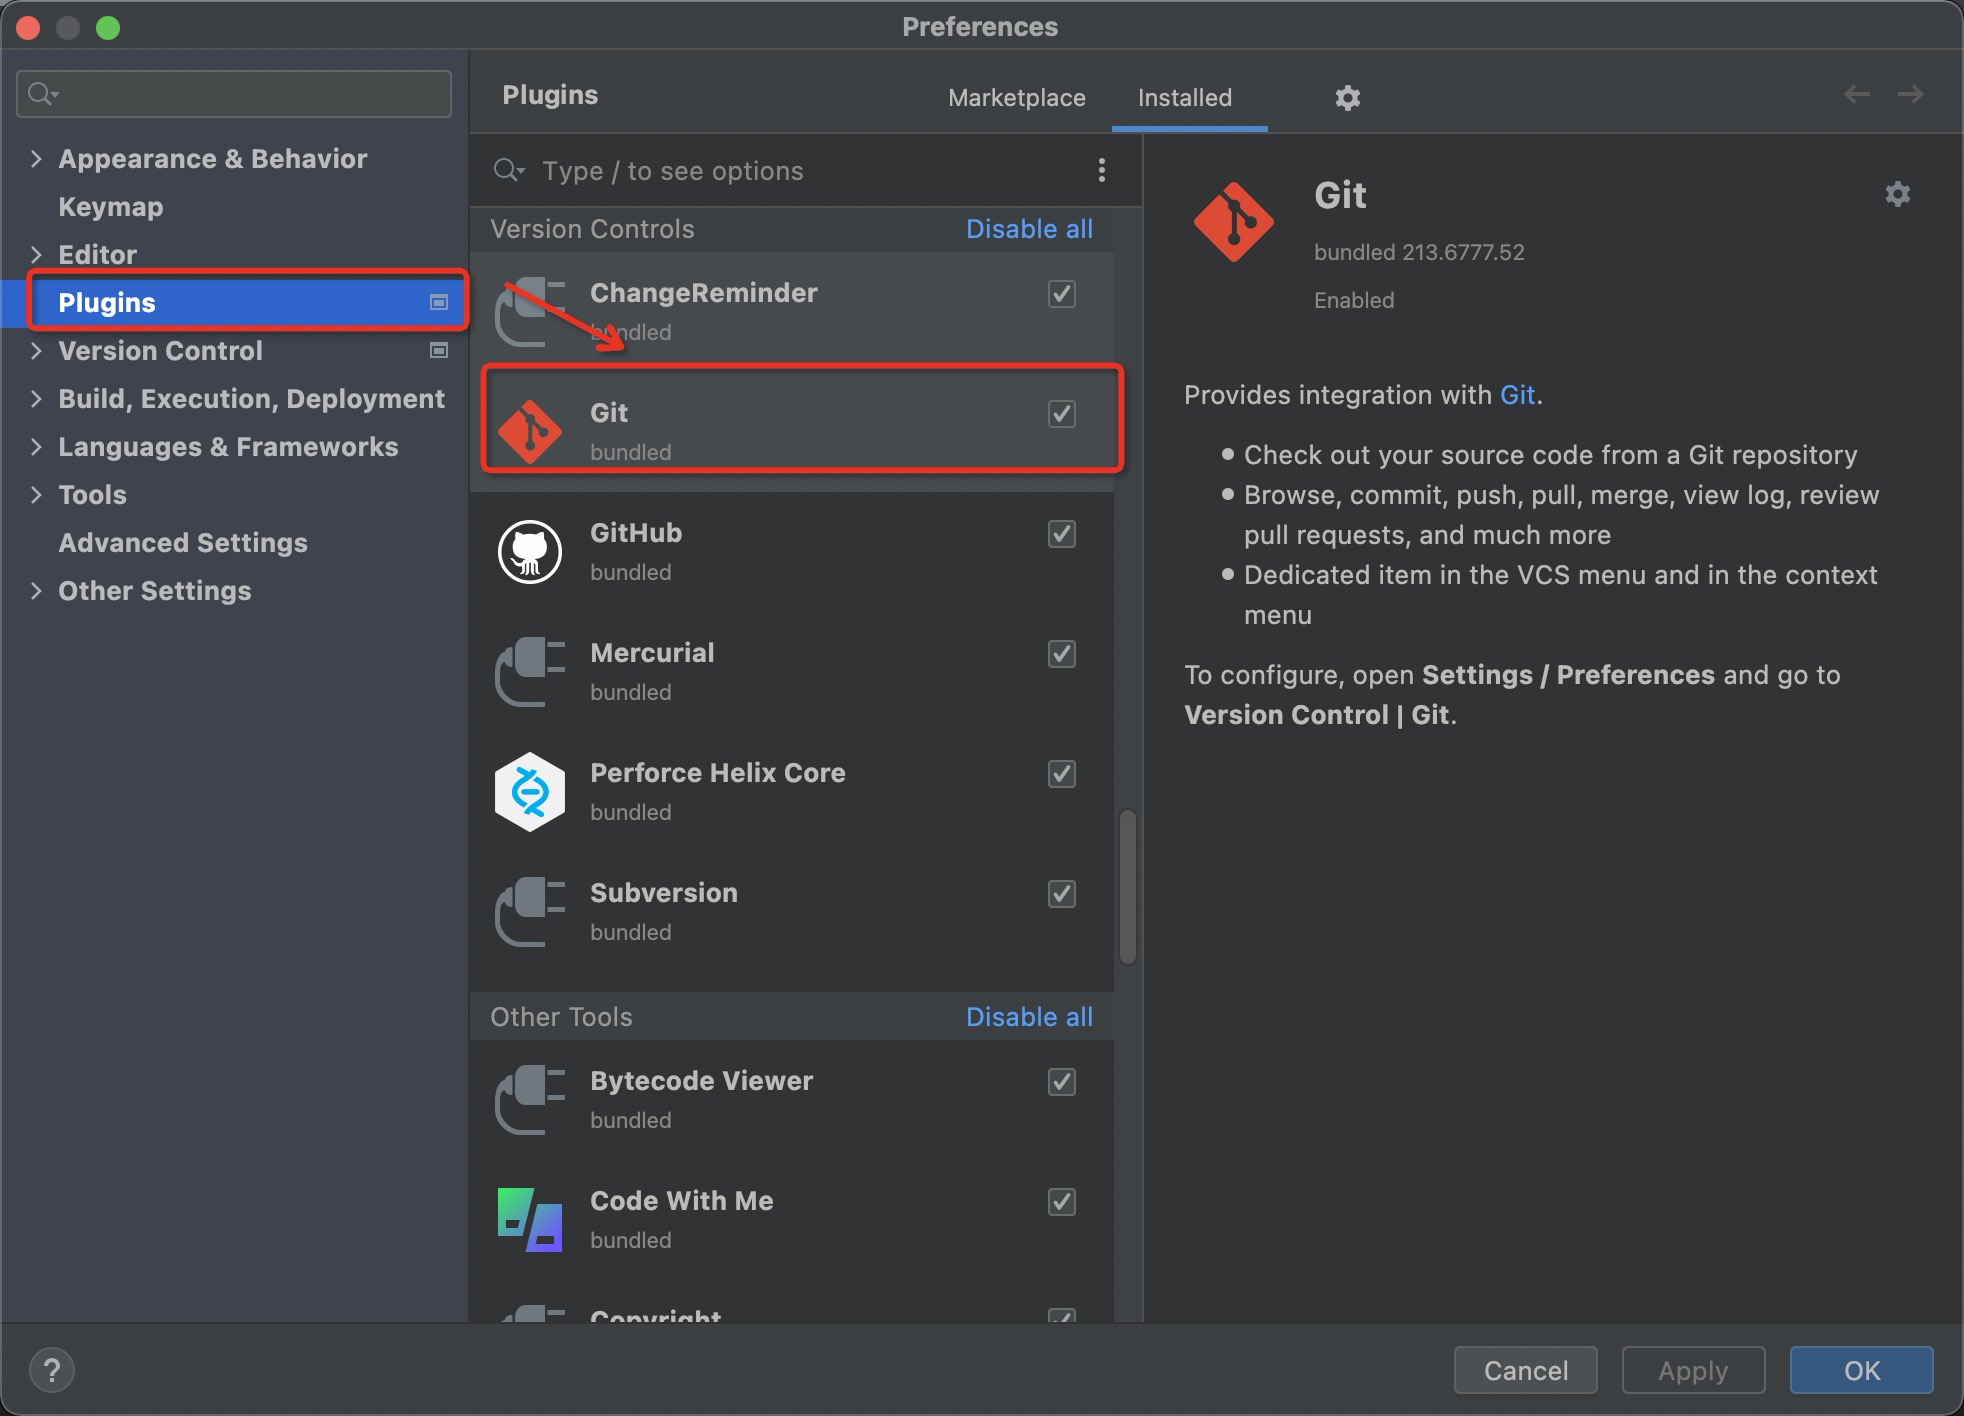Navigate back with the left arrow

(x=1857, y=94)
